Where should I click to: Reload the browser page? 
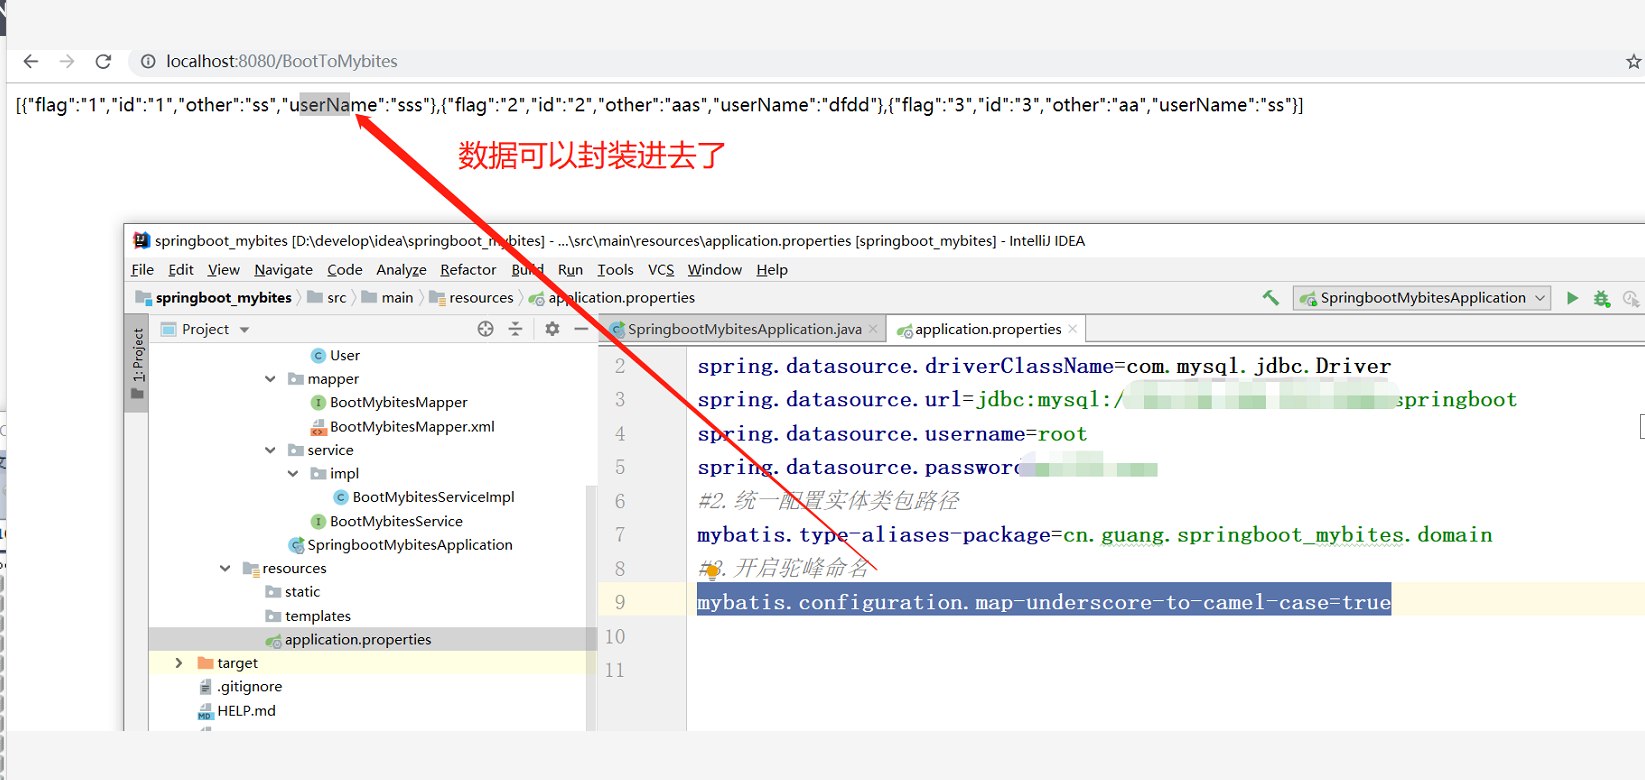click(x=103, y=61)
